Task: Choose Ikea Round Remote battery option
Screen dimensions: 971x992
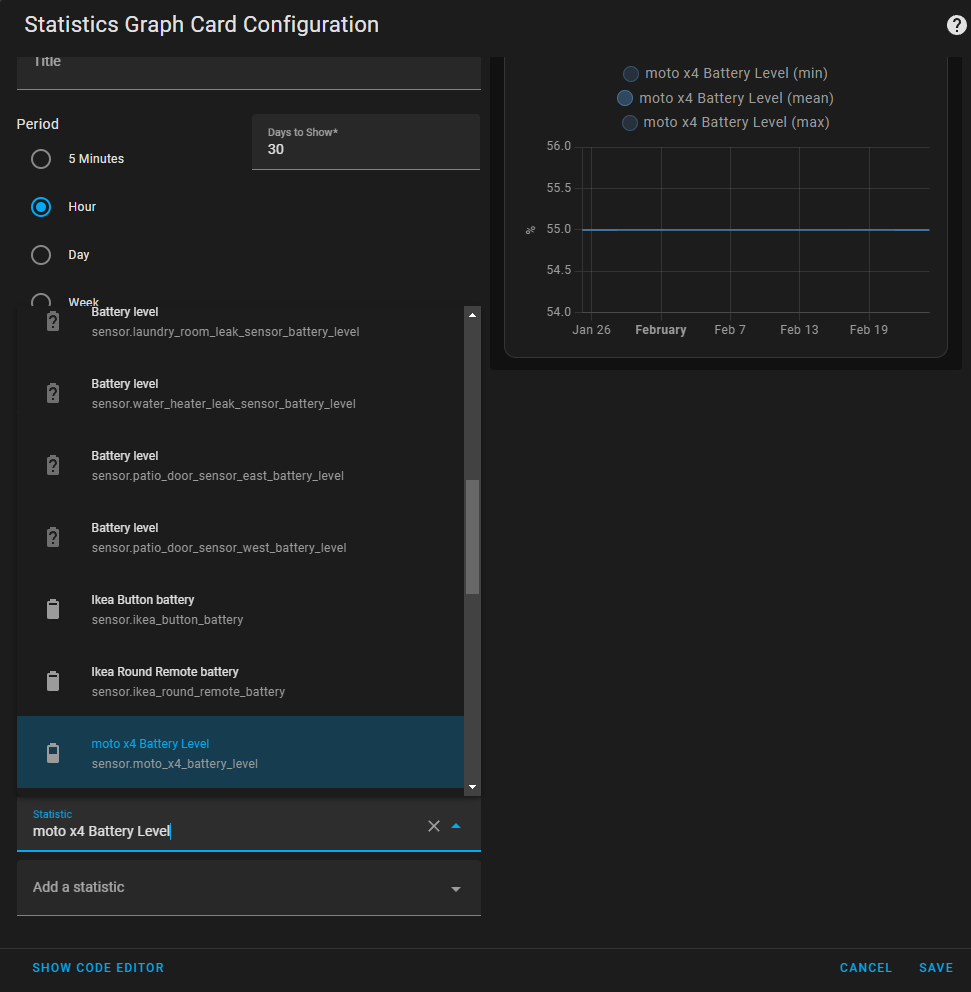Action: (240, 681)
